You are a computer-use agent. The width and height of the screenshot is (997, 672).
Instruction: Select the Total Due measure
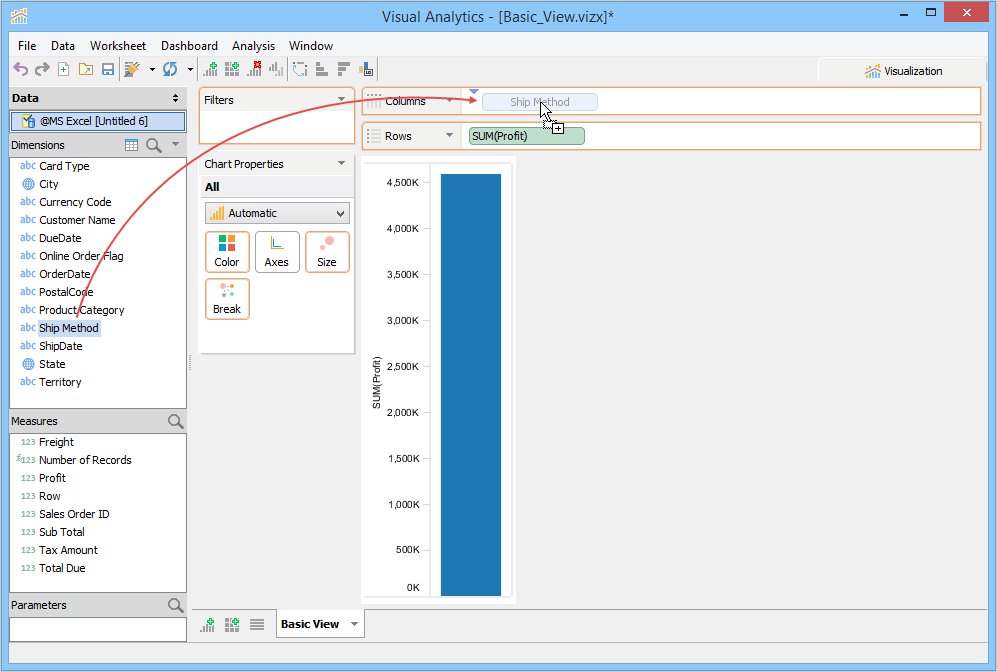pyautogui.click(x=62, y=568)
